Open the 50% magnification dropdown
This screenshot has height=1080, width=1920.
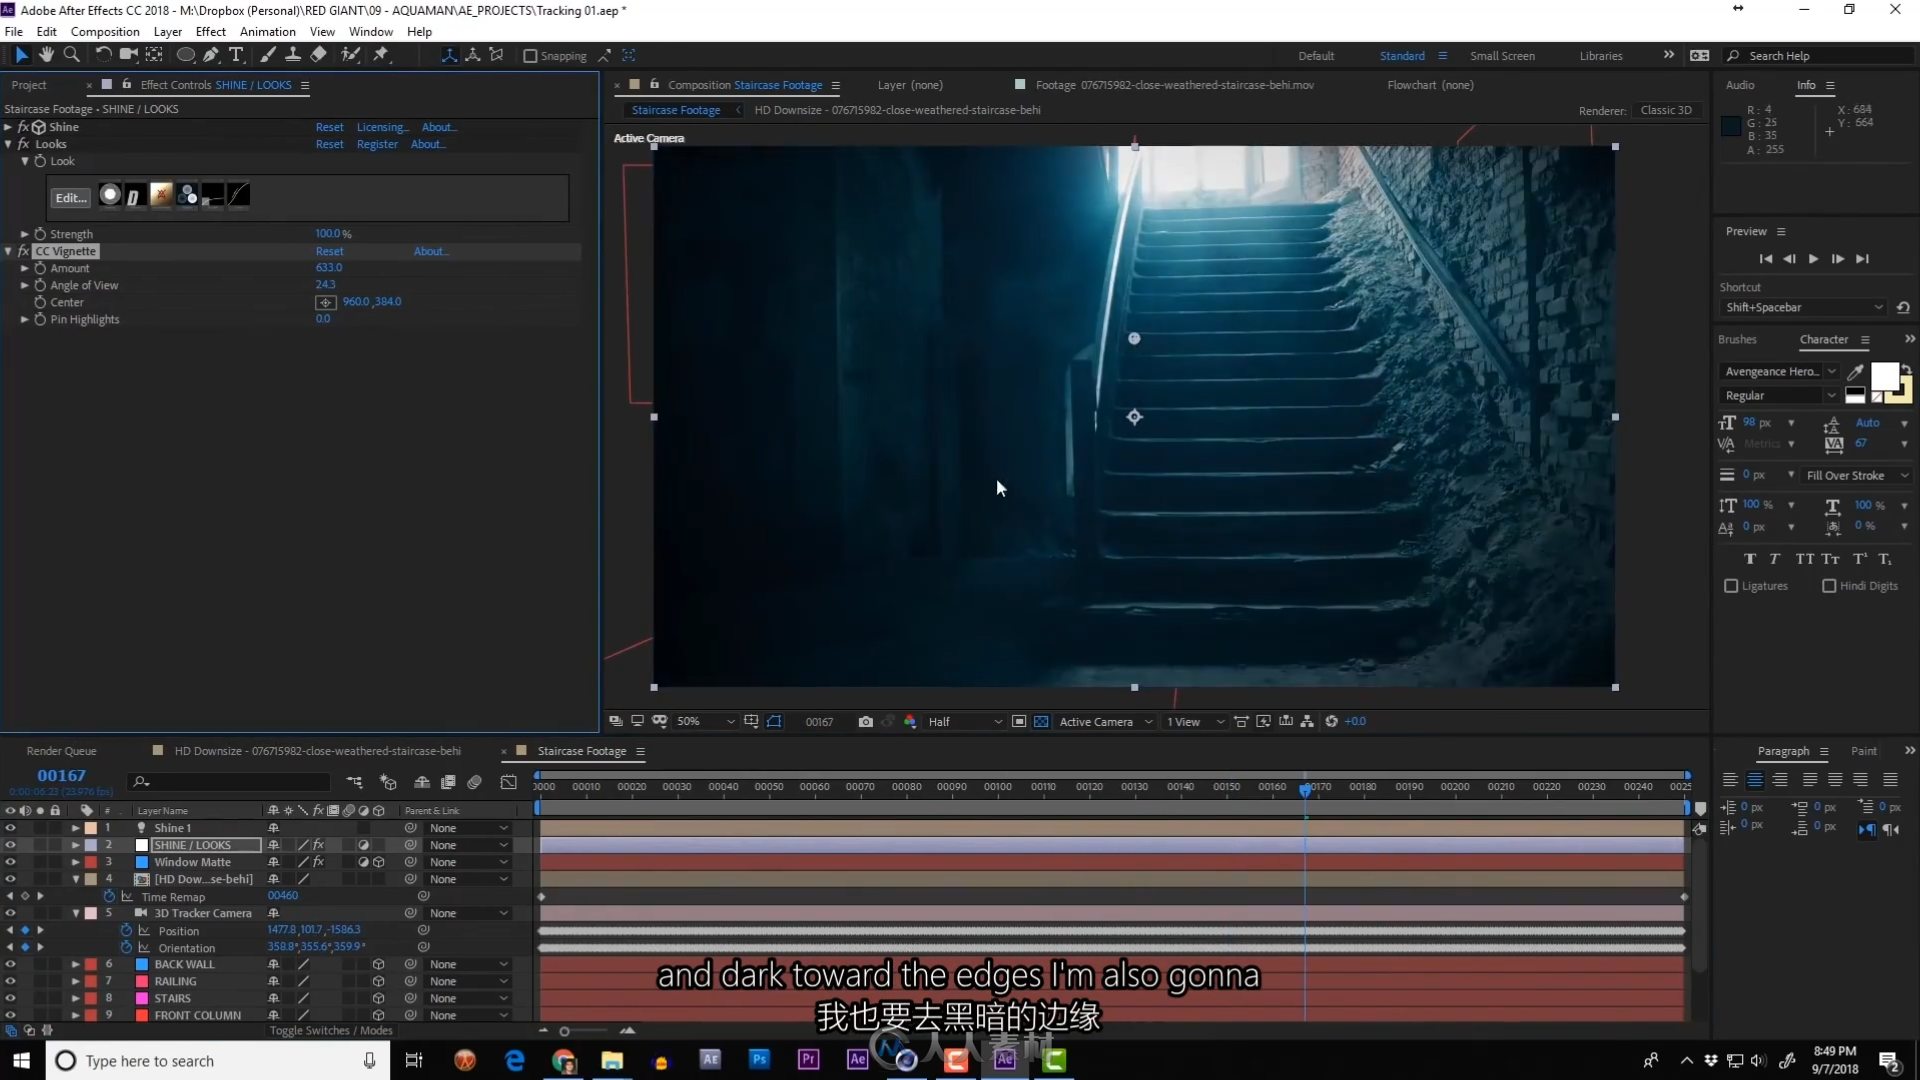point(706,721)
